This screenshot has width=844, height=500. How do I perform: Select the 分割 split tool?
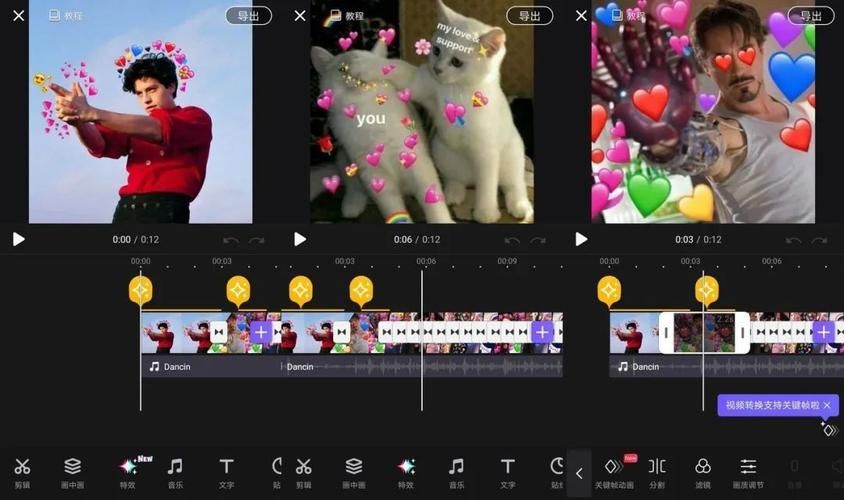coord(657,472)
